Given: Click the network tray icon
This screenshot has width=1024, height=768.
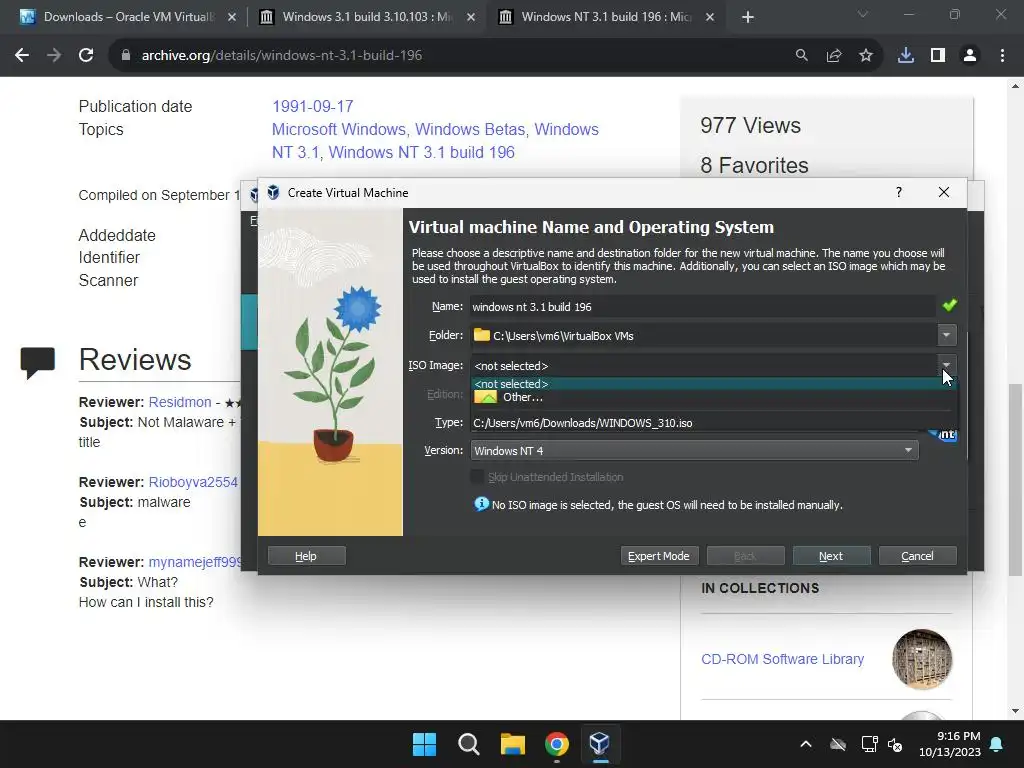Looking at the screenshot, I should tap(869, 744).
